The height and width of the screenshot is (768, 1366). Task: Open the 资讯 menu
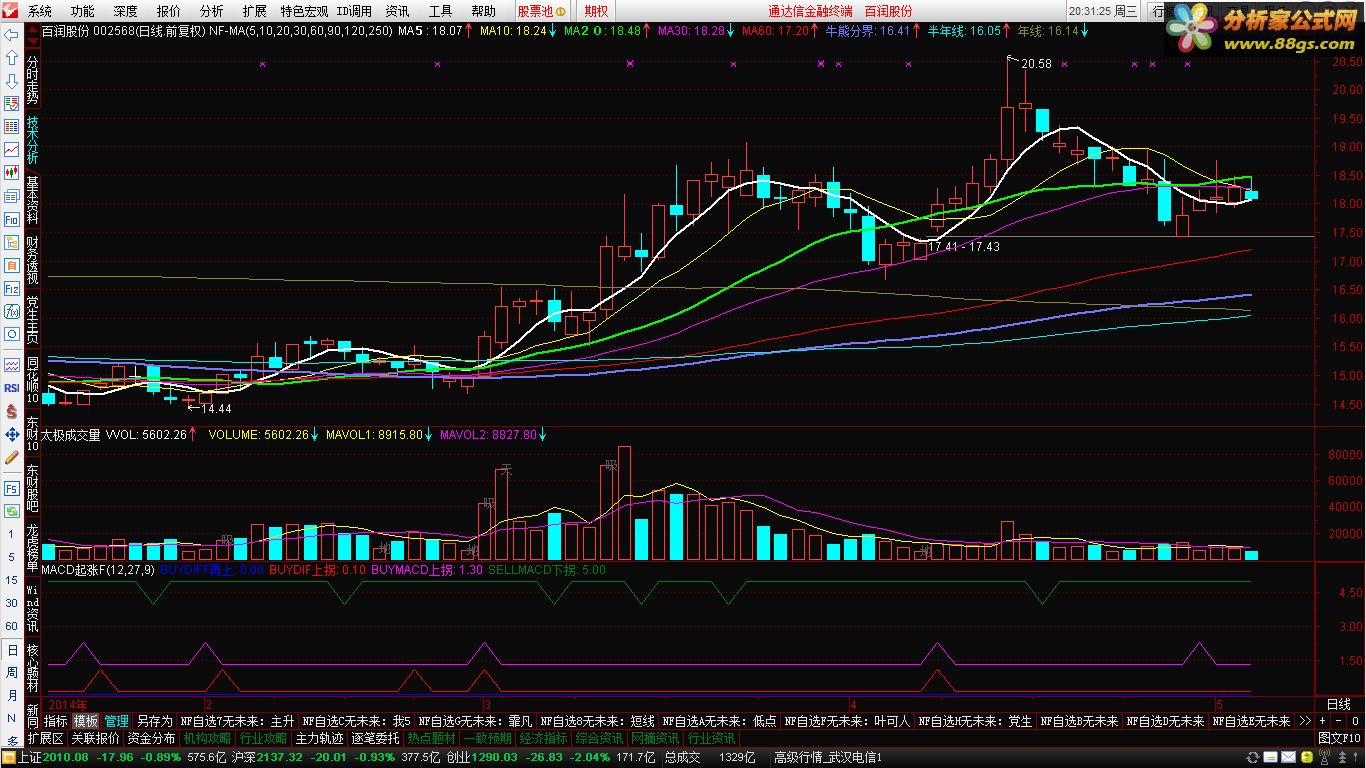(x=397, y=11)
